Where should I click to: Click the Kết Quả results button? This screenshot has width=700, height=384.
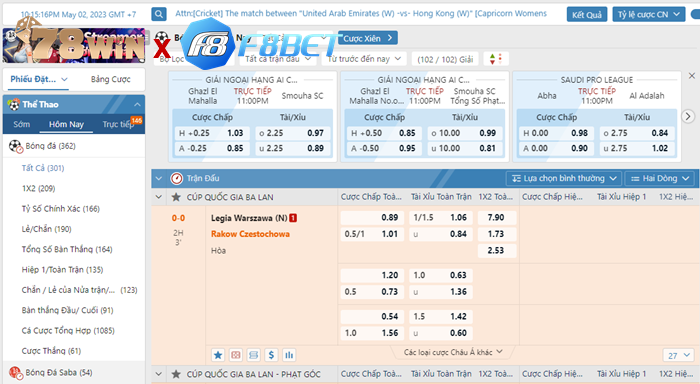[x=587, y=14]
